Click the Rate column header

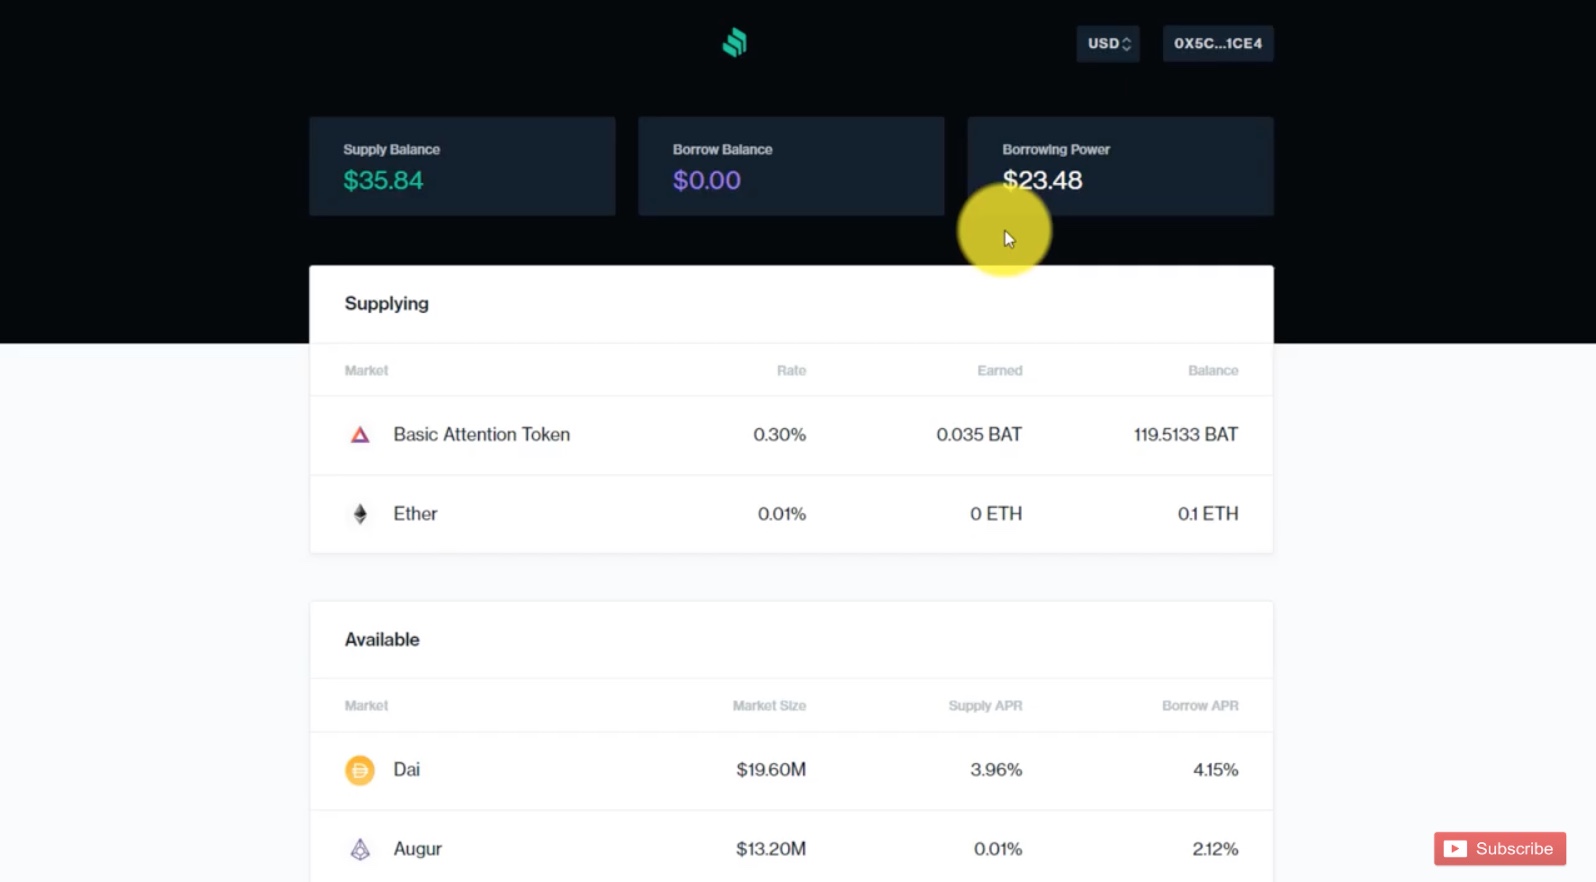[791, 371]
